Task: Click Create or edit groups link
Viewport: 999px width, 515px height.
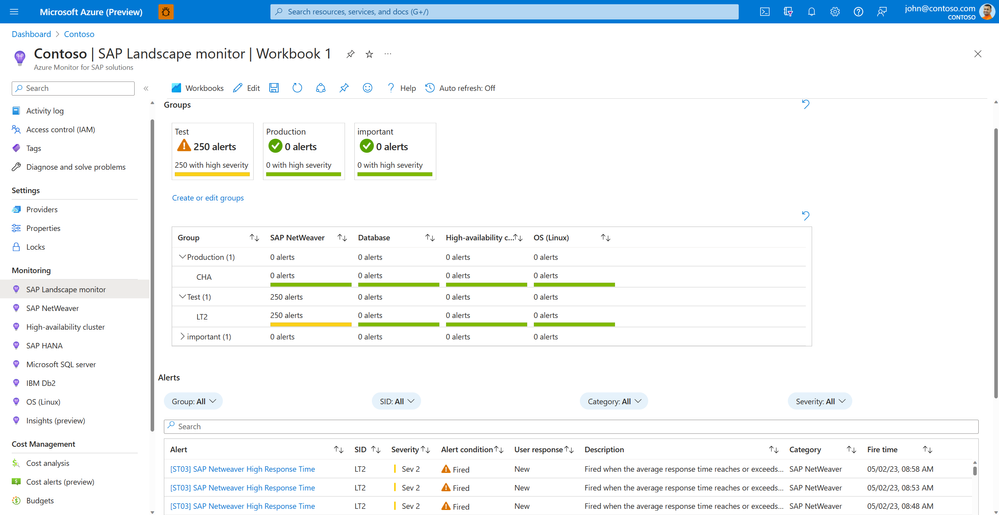Action: tap(208, 198)
